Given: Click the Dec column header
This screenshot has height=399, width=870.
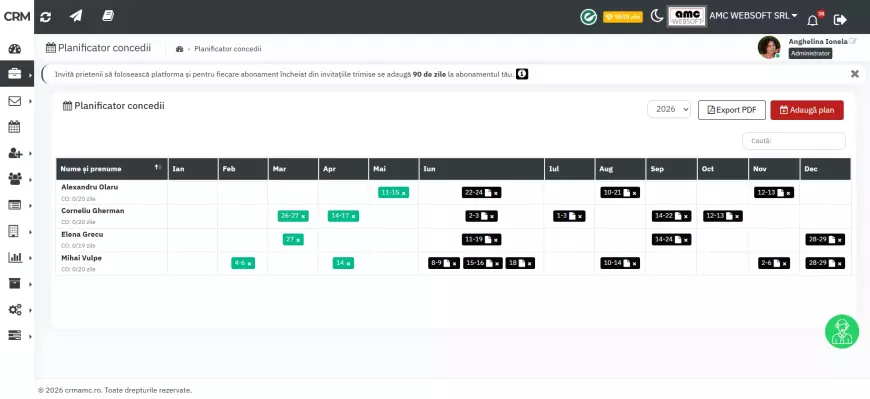Looking at the screenshot, I should [825, 169].
